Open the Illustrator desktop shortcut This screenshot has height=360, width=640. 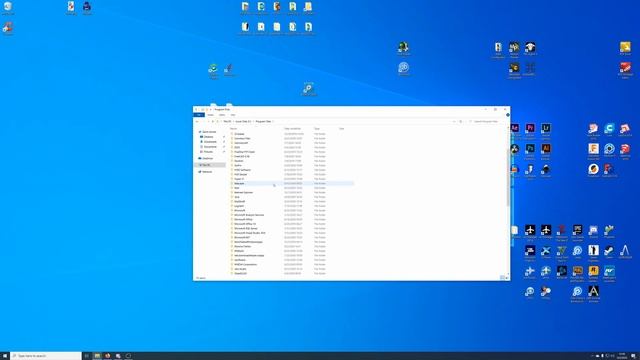tap(546, 150)
